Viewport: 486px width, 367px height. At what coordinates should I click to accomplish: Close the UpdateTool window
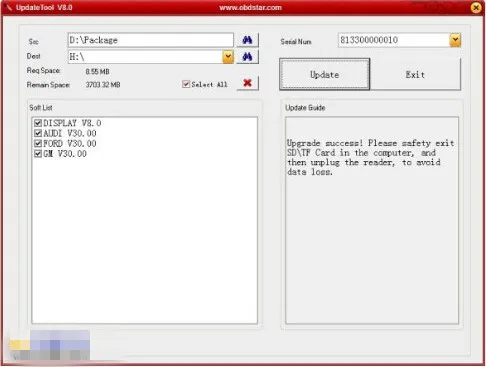click(476, 7)
